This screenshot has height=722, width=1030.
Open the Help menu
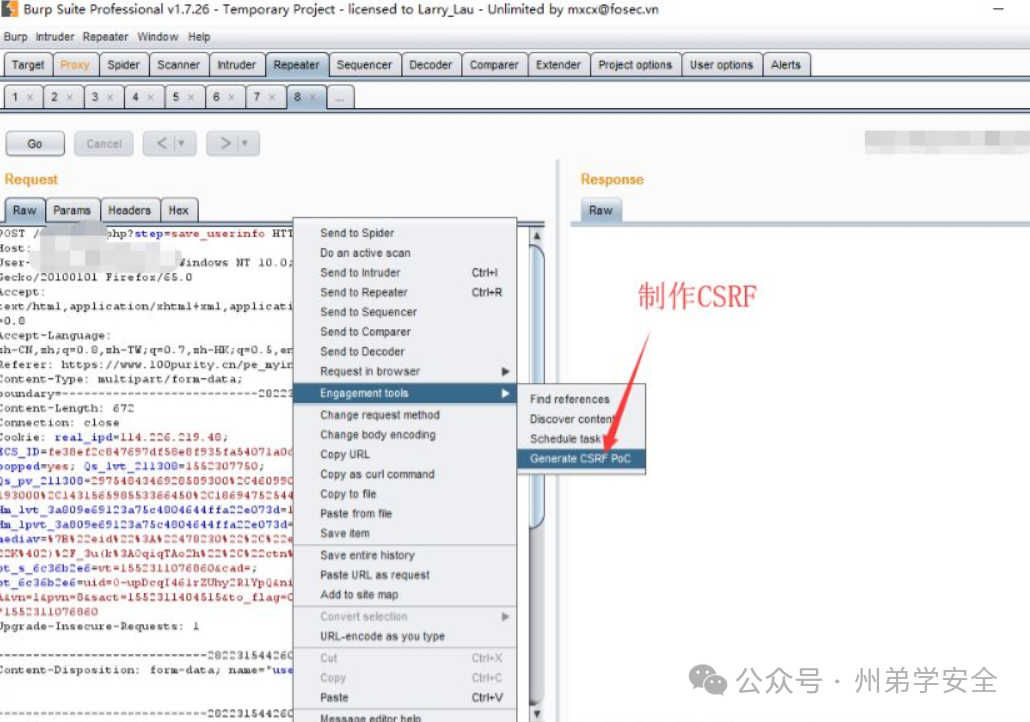click(x=199, y=37)
